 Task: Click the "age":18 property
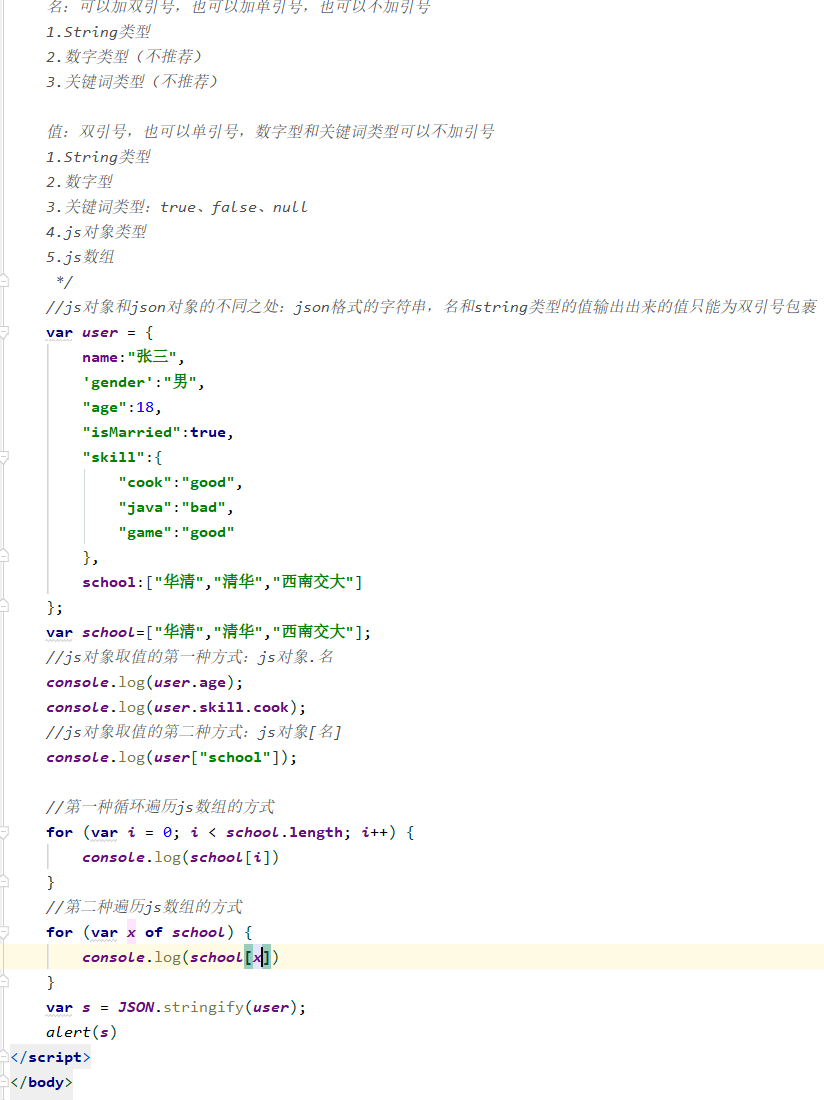point(122,408)
